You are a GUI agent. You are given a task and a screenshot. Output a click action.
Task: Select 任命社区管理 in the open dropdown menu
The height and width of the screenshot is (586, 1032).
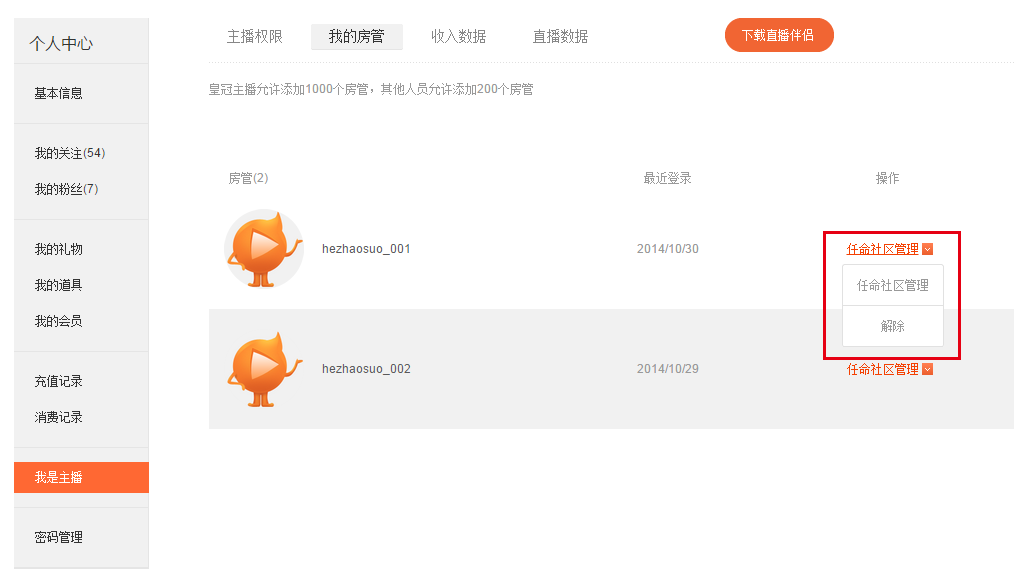point(892,285)
